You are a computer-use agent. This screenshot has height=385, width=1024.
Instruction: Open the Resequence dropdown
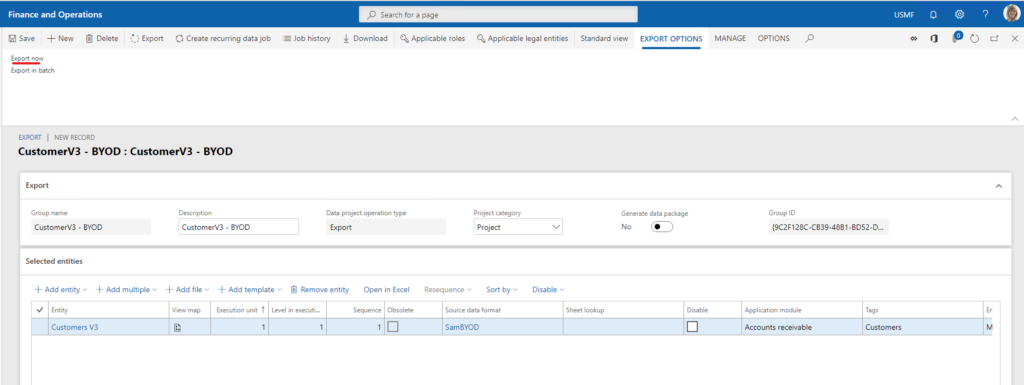click(x=447, y=289)
